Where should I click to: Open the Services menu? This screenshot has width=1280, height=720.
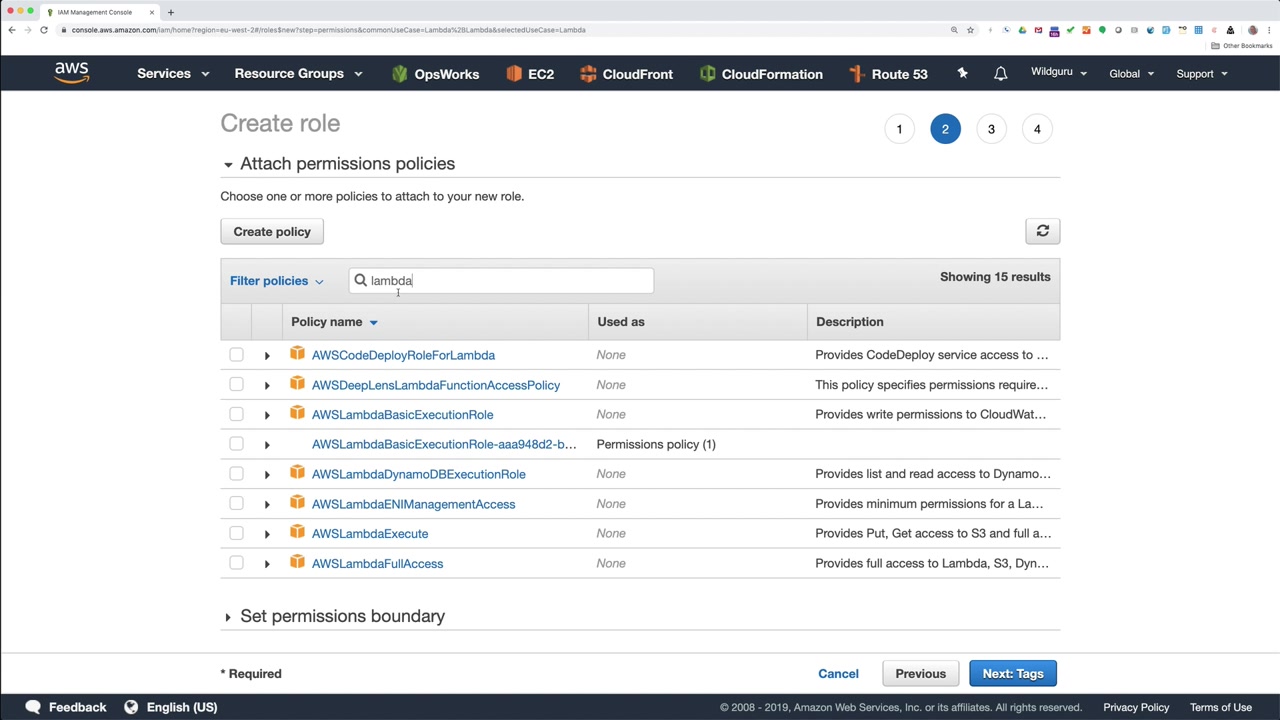click(172, 74)
